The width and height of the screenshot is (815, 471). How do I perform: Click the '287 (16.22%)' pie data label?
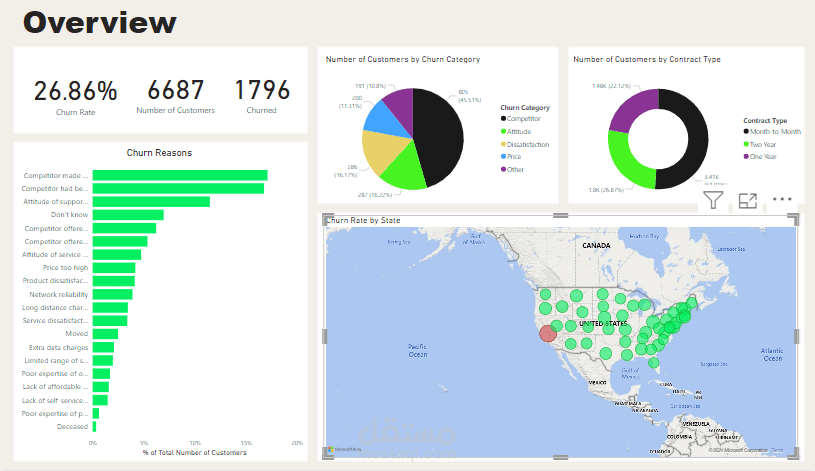coord(375,194)
